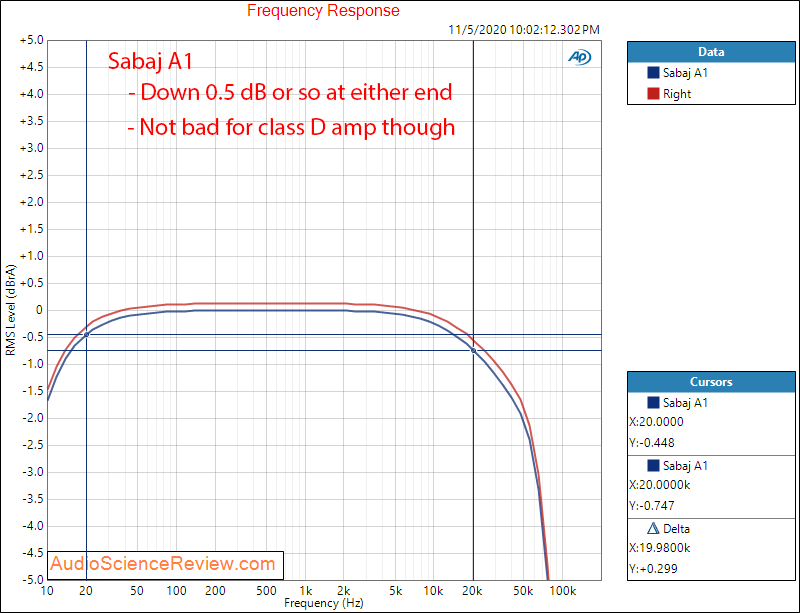This screenshot has width=800, height=613.
Task: Select the Right trace label in Data legend
Action: click(677, 94)
